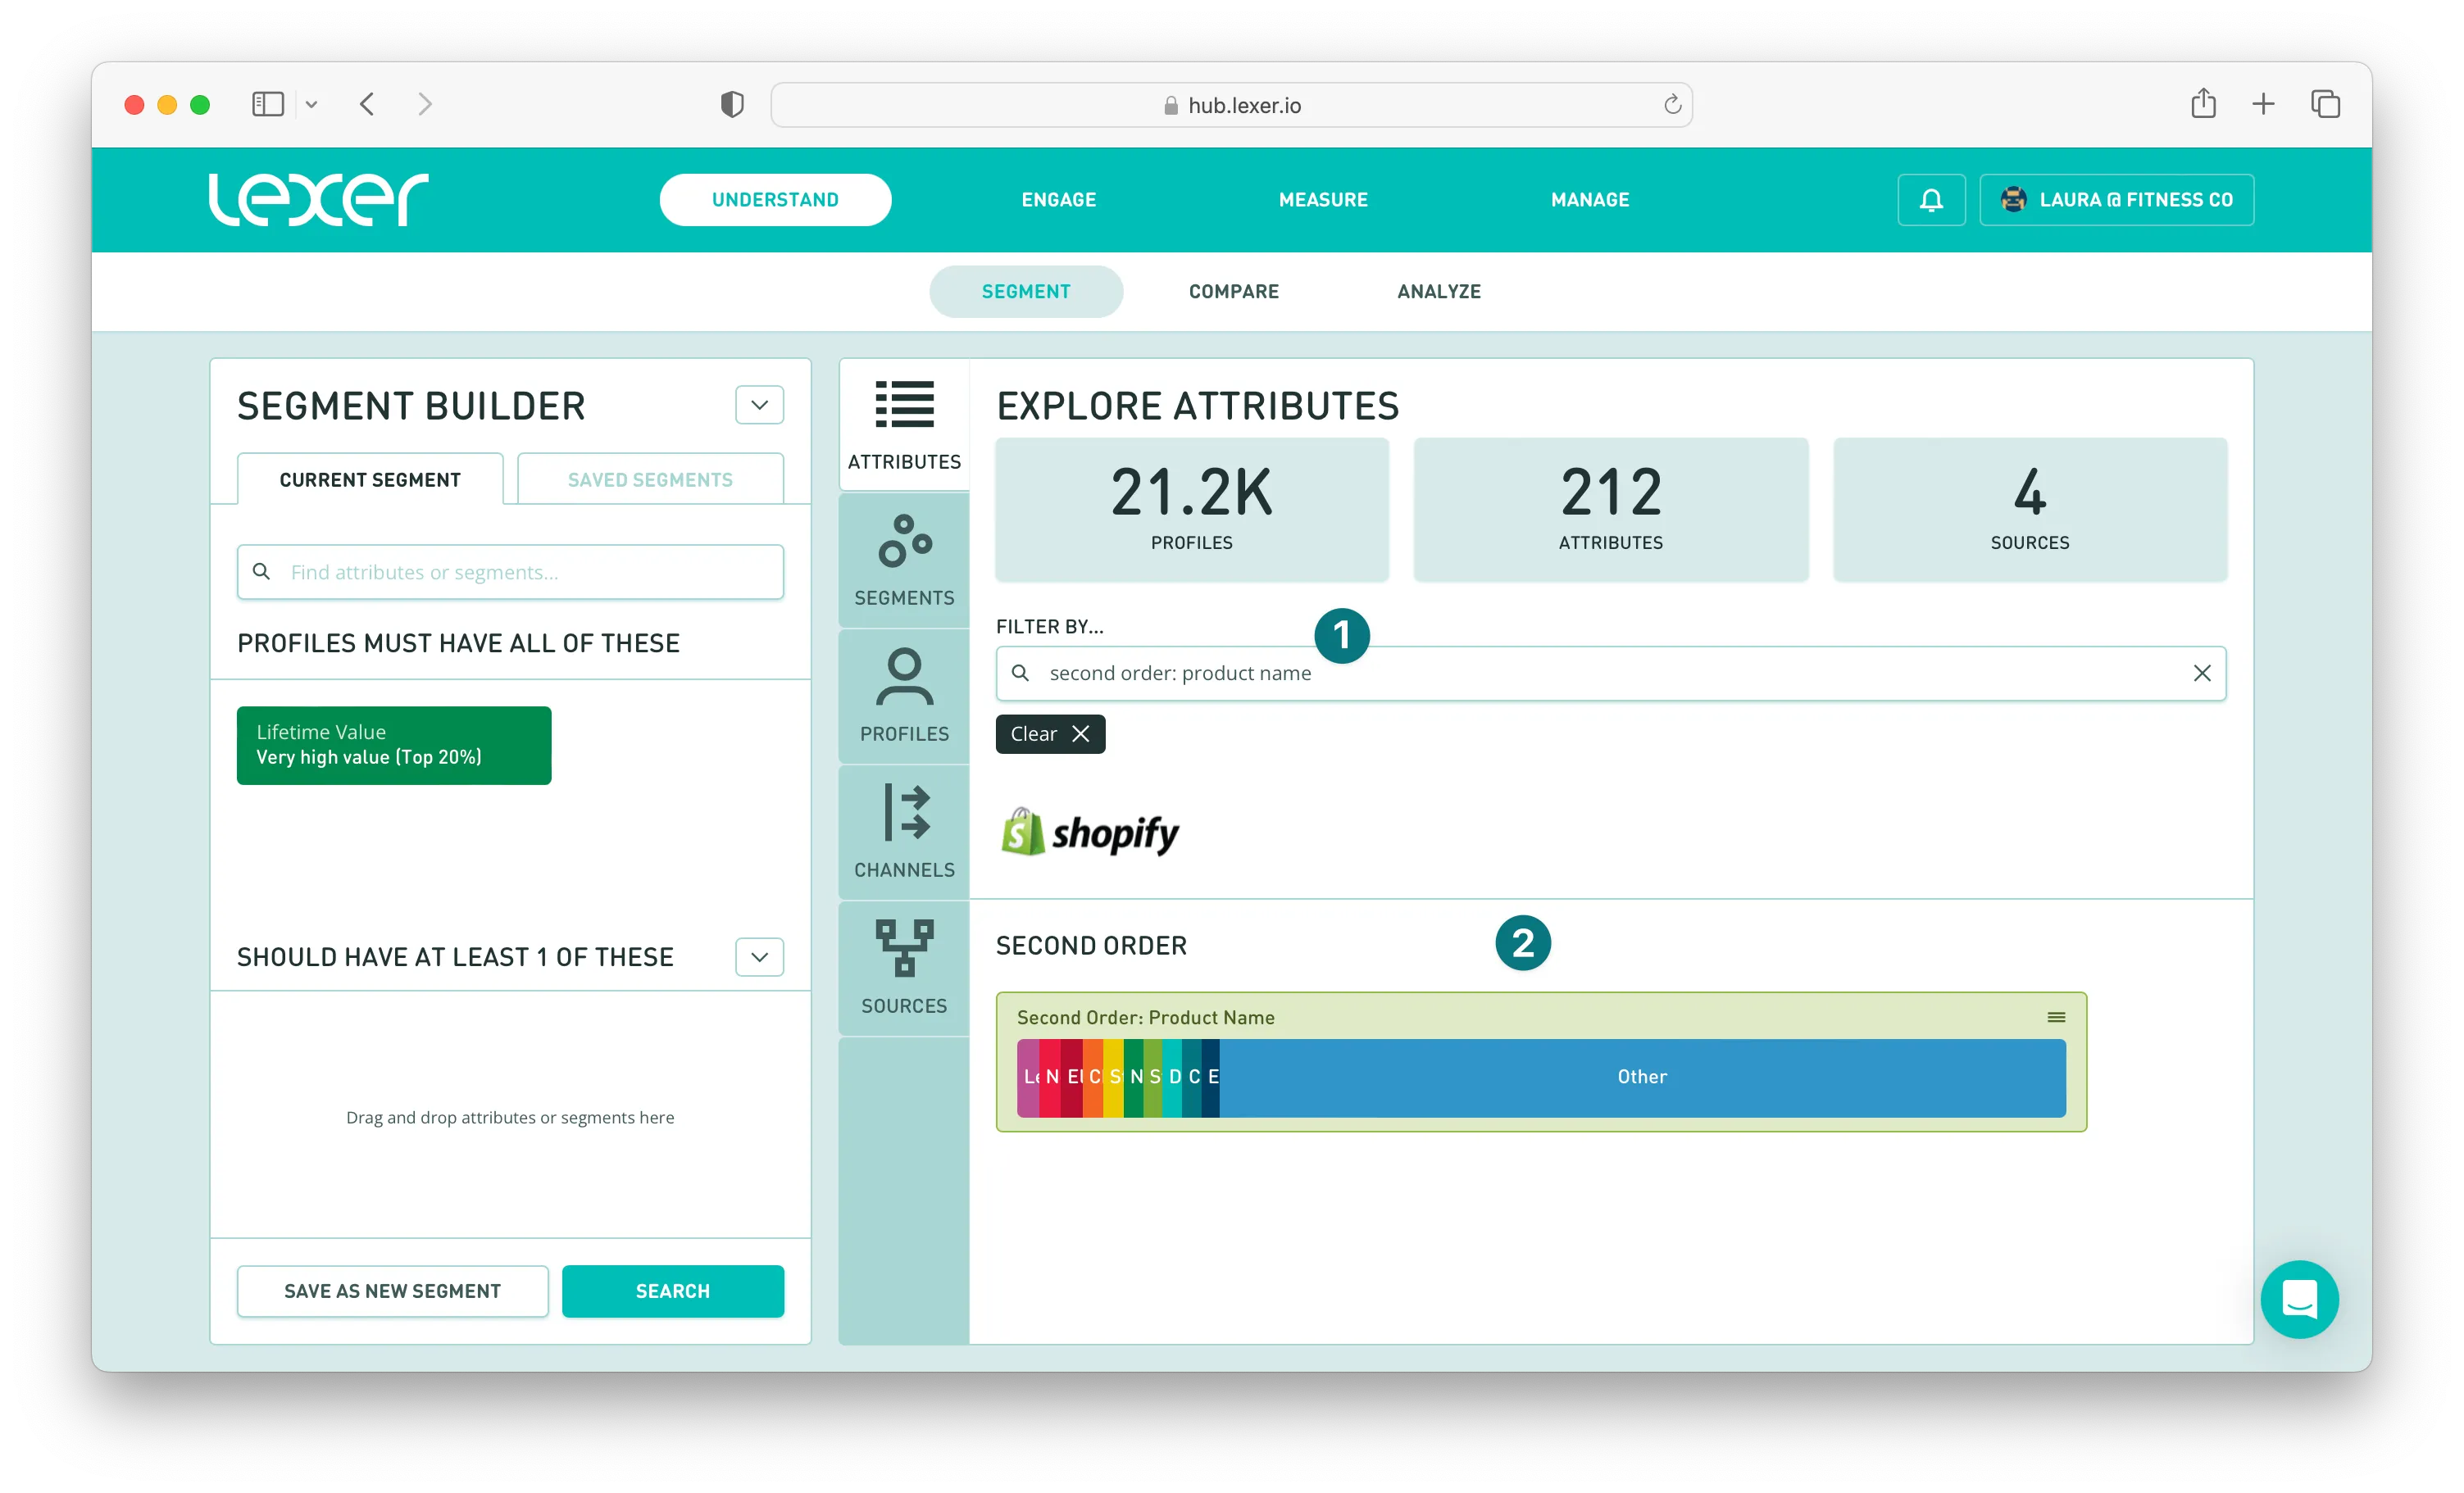Click Save As New Segment button
This screenshot has width=2464, height=1493.
(x=392, y=1291)
